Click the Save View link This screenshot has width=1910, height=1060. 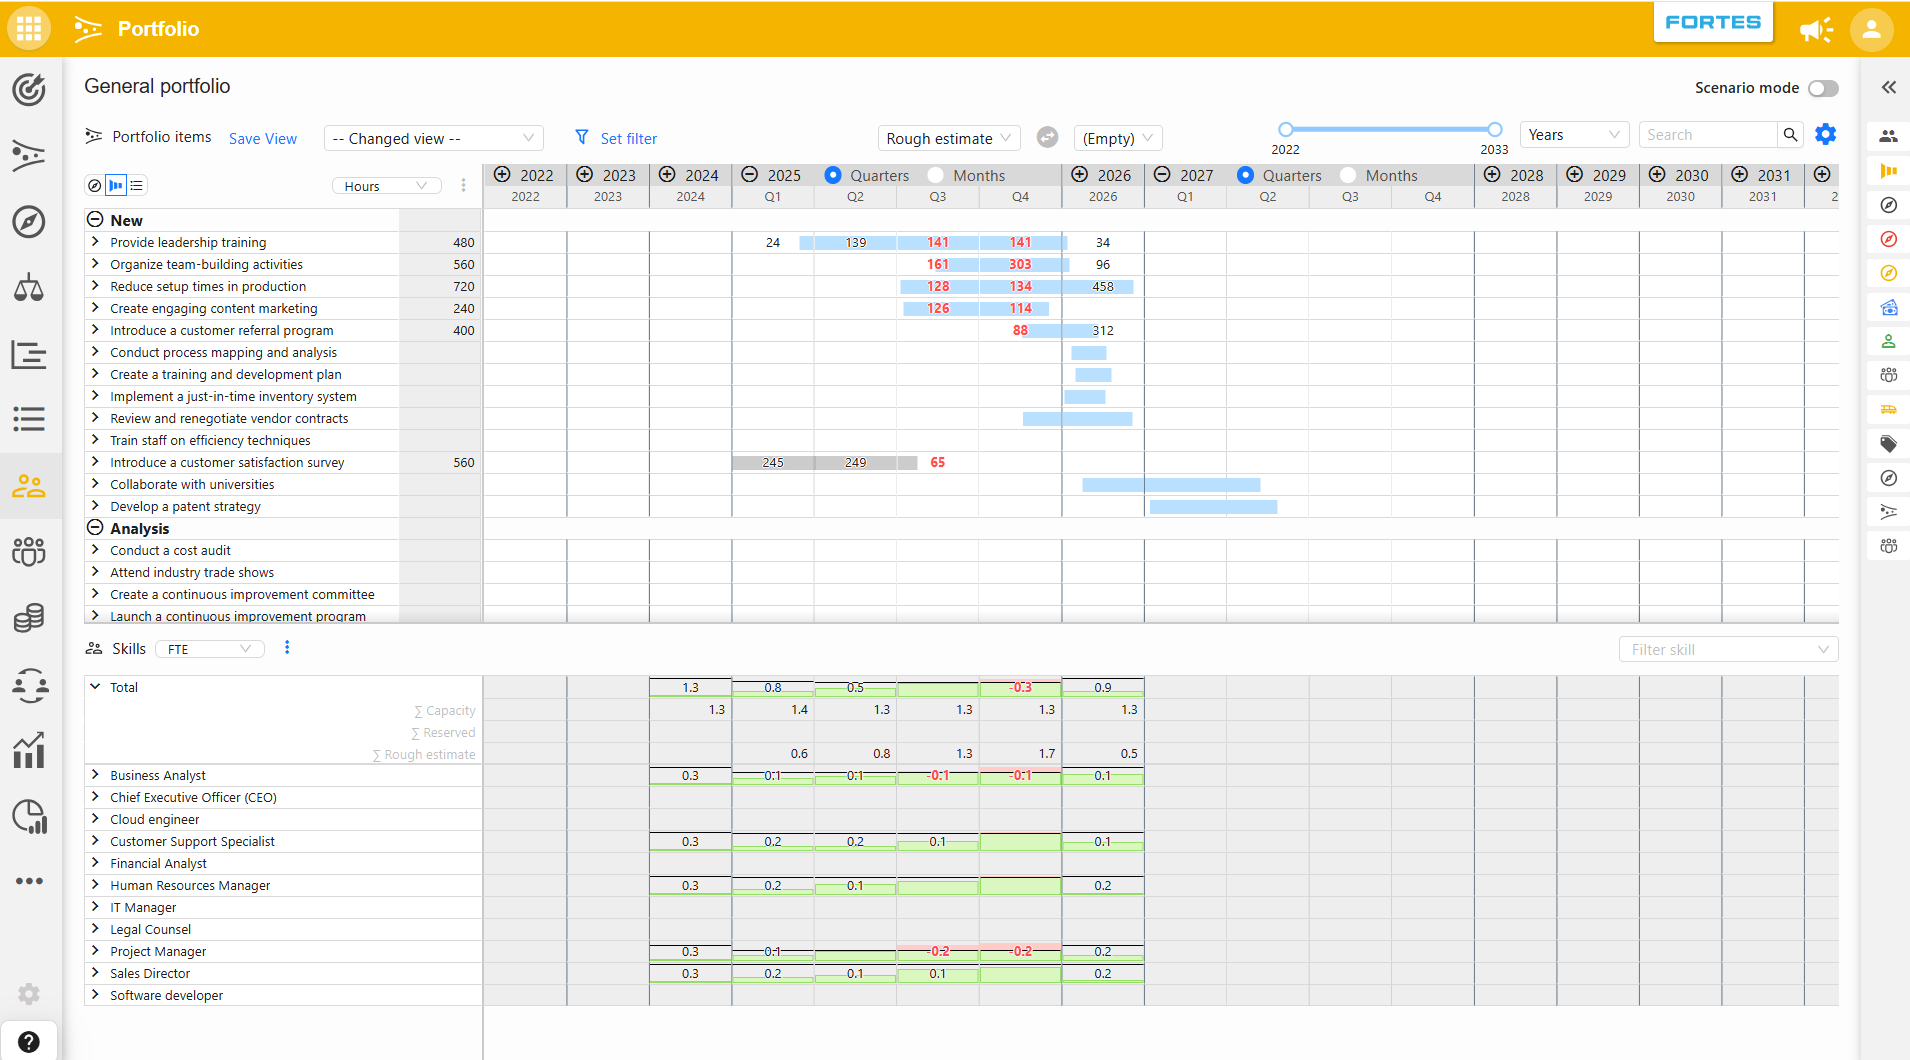tap(262, 138)
